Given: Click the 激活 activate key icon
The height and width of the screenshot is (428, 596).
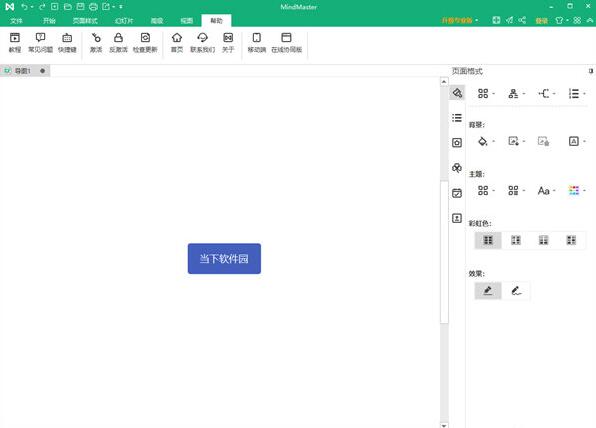Looking at the screenshot, I should (96, 43).
